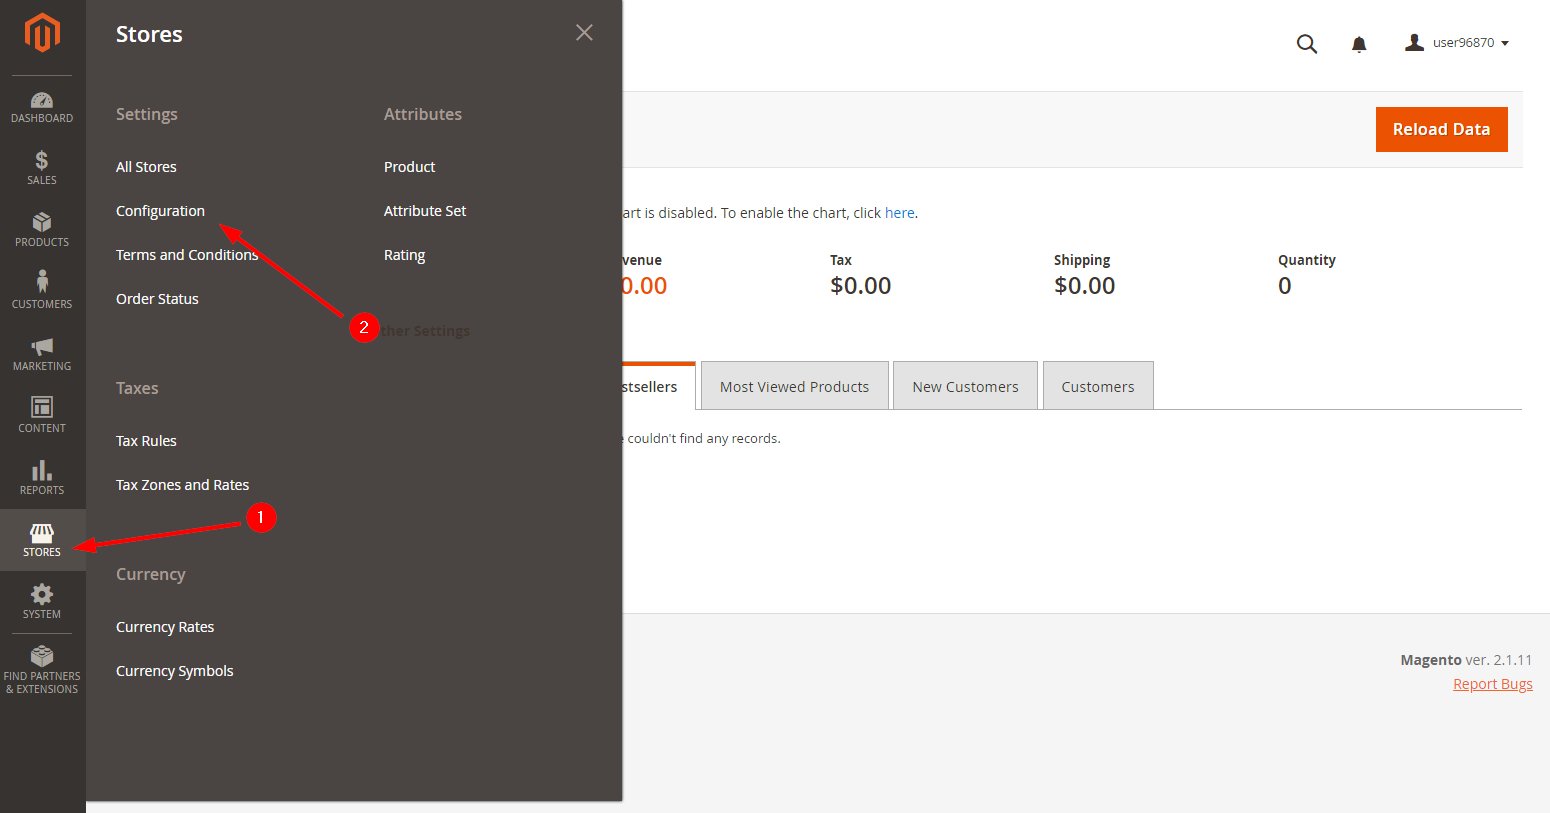Click the Tax $0.00 value
The image size is (1550, 813).
[860, 286]
